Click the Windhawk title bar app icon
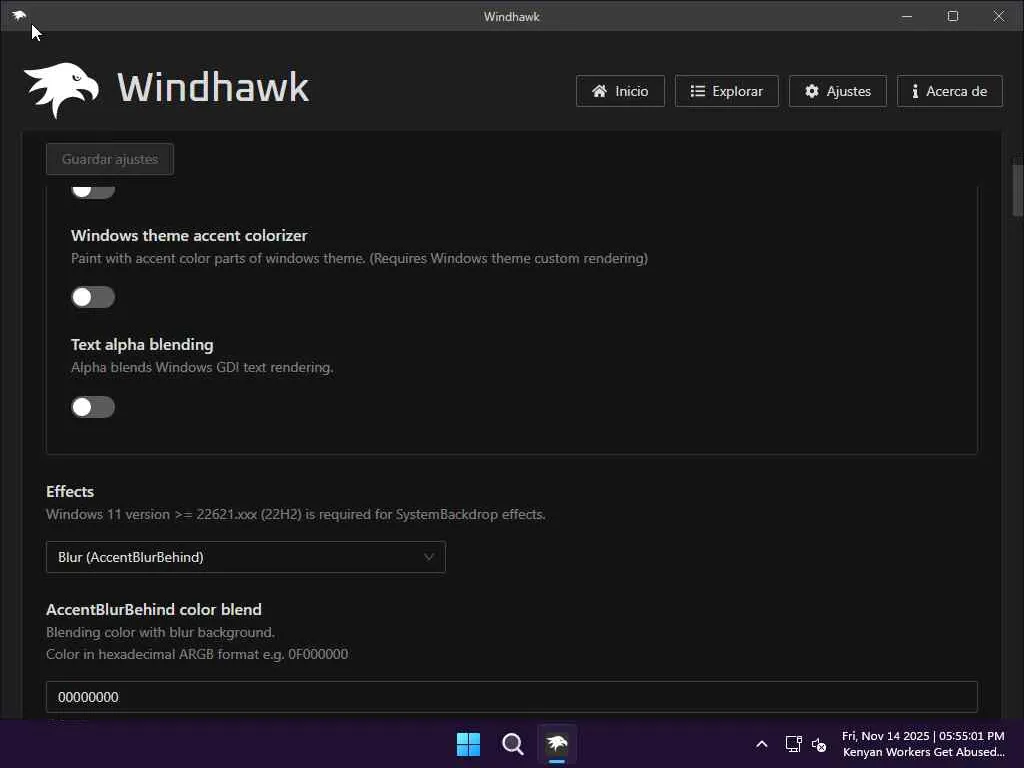1024x768 pixels. [x=19, y=16]
